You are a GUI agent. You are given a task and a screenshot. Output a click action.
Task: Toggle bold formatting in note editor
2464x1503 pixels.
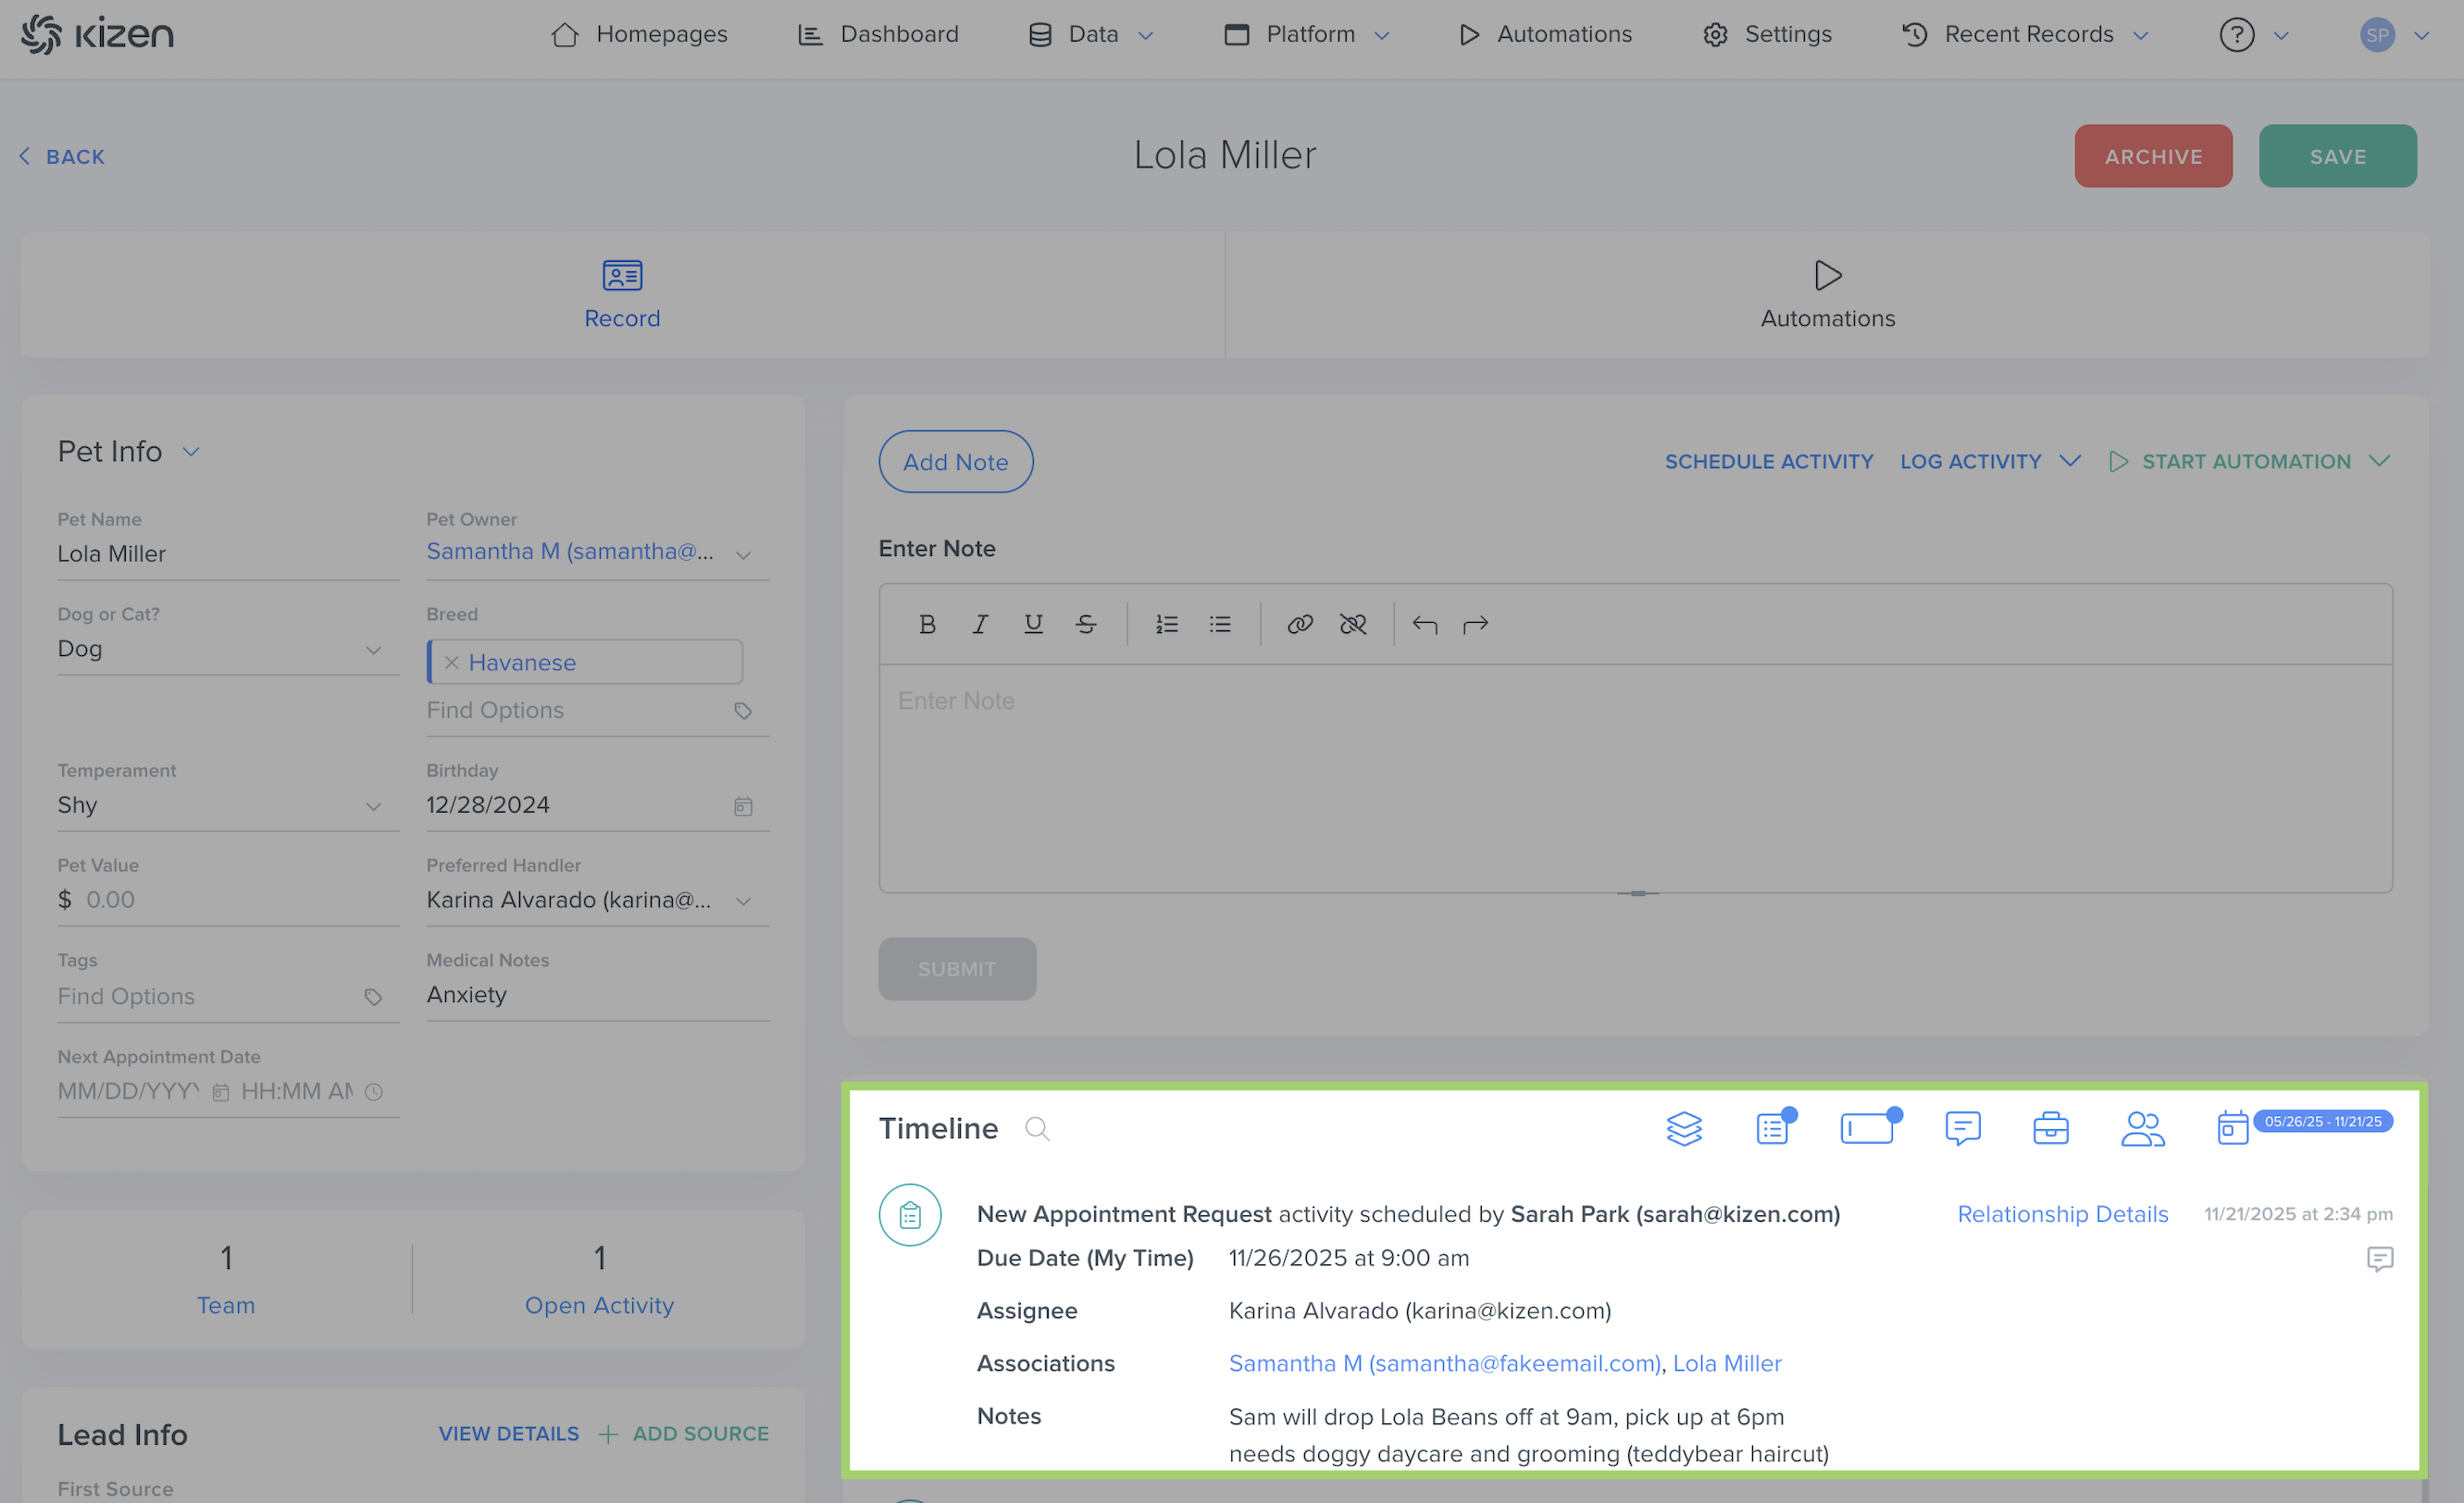click(x=927, y=624)
